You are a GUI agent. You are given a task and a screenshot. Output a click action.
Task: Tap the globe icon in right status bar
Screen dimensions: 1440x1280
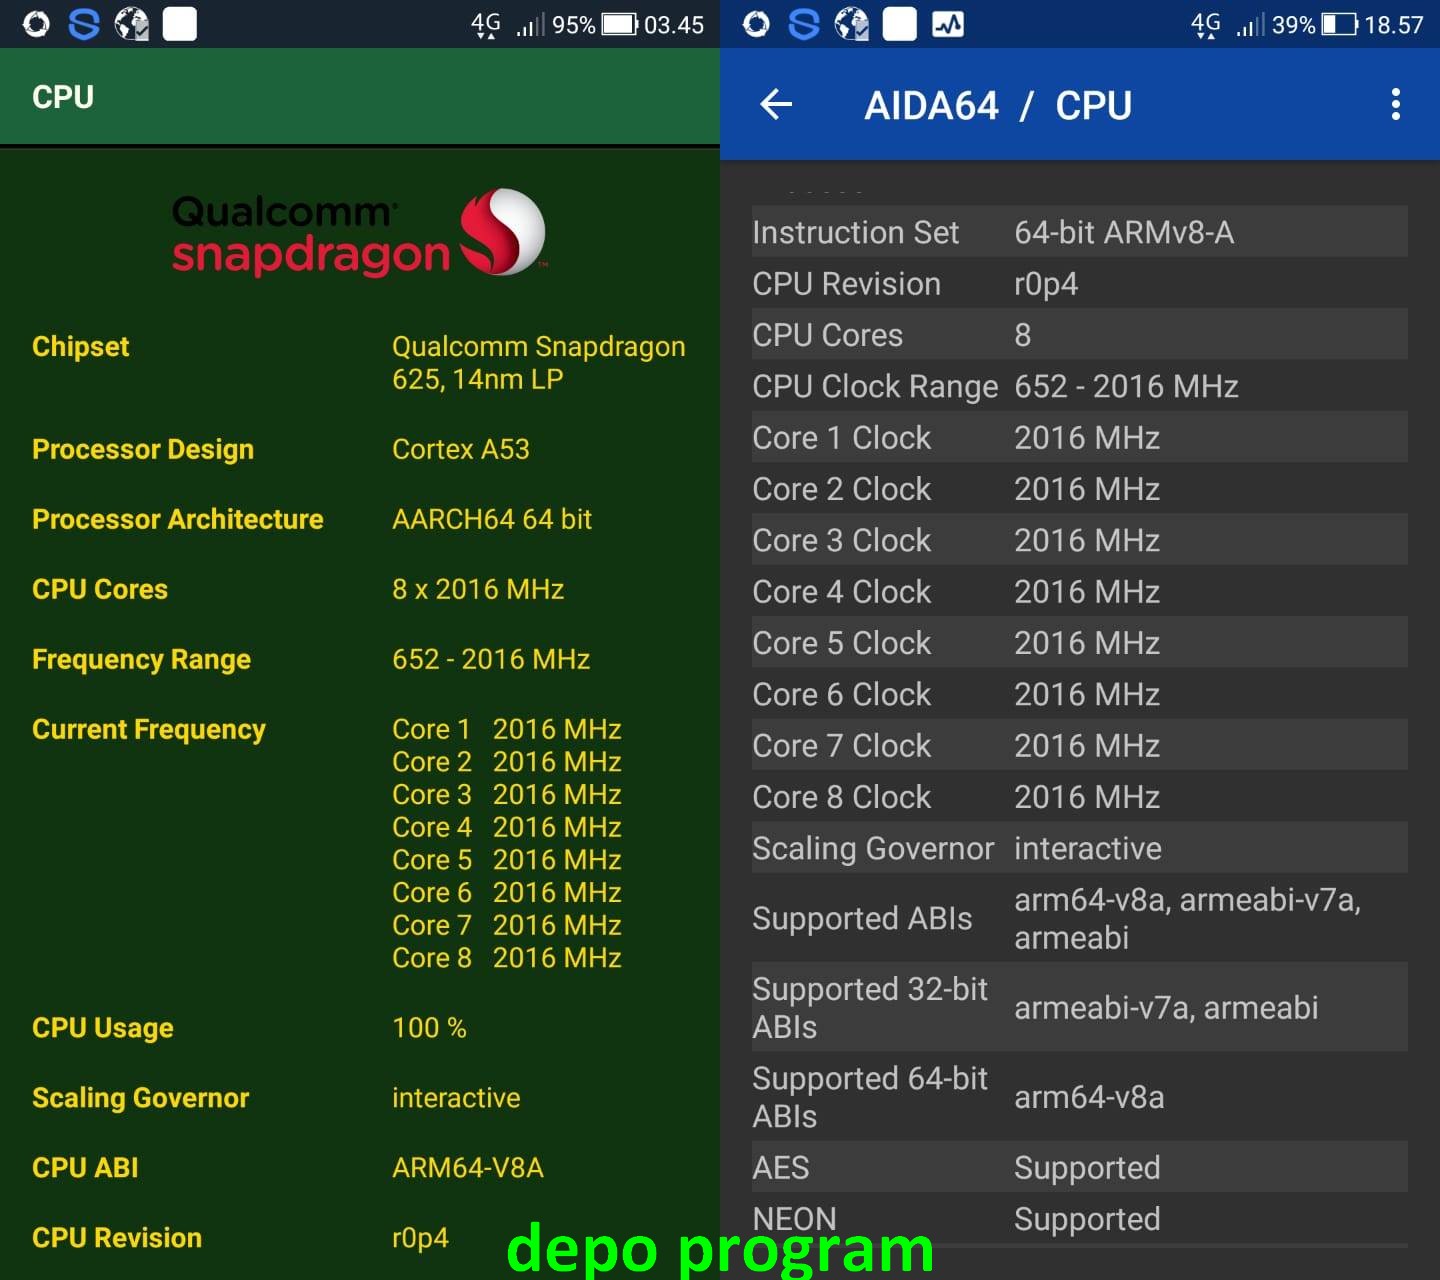click(x=851, y=24)
